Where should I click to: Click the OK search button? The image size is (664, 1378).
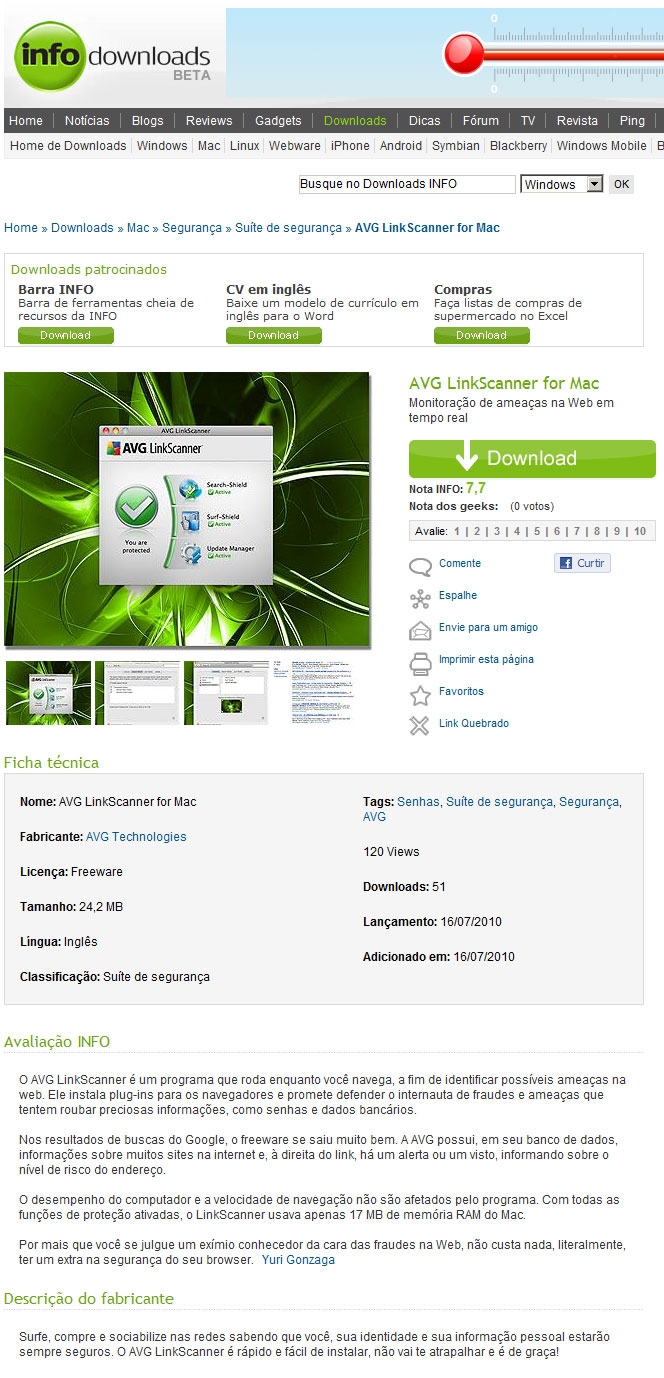tap(621, 184)
